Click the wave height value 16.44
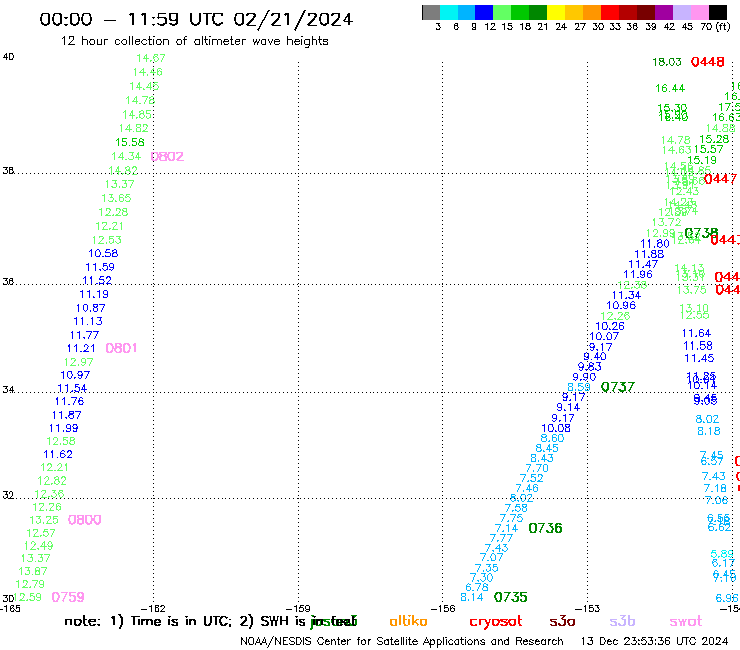740x650 pixels. tap(670, 88)
